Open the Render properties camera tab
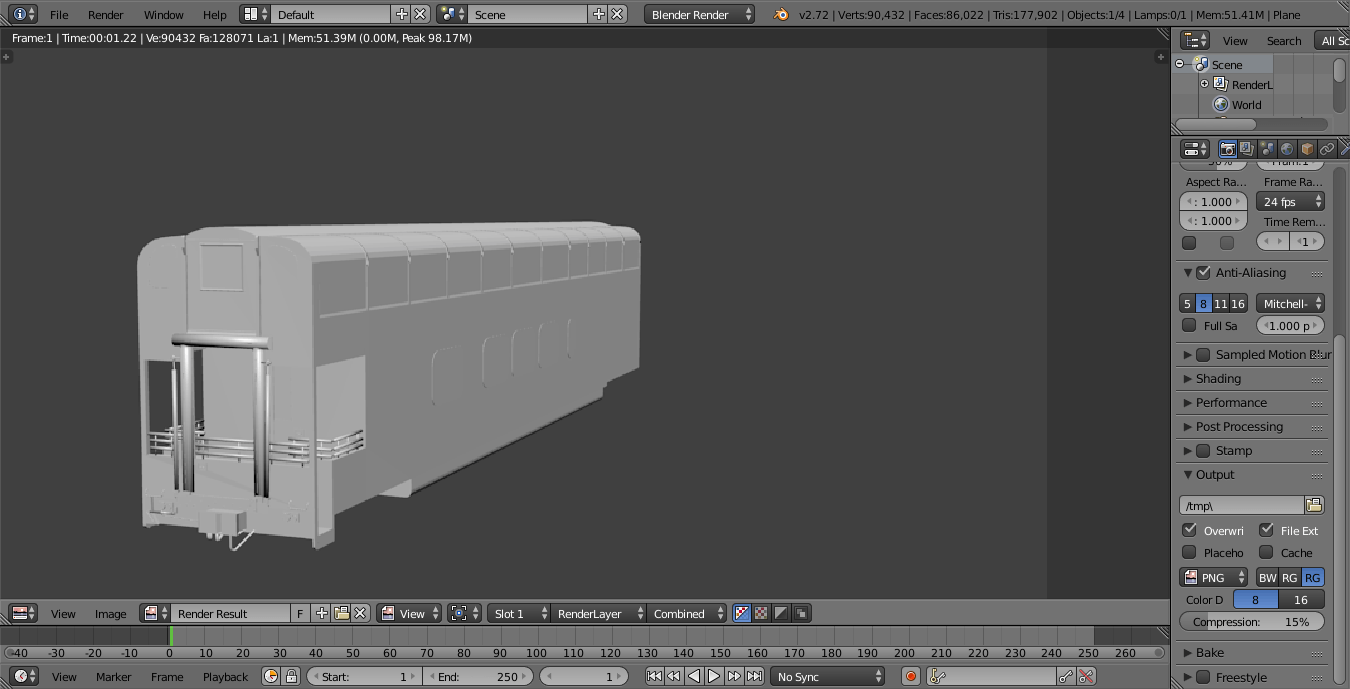The height and width of the screenshot is (689, 1350). [1227, 149]
